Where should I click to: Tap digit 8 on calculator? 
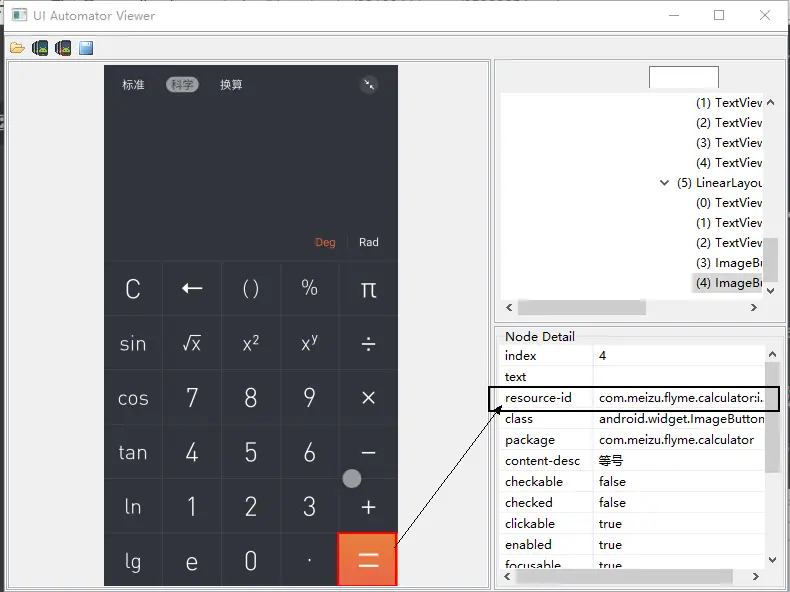251,398
